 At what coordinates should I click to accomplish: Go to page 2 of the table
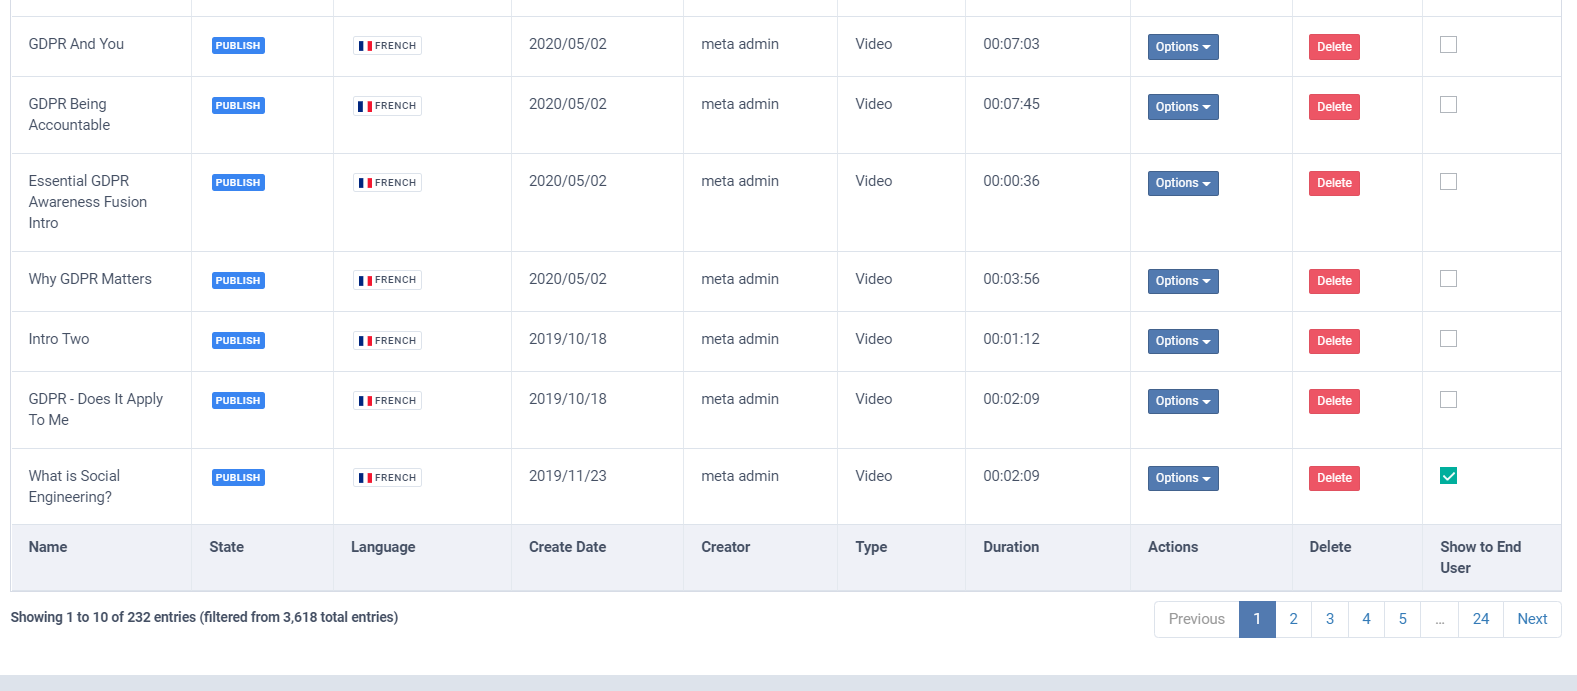click(1293, 619)
